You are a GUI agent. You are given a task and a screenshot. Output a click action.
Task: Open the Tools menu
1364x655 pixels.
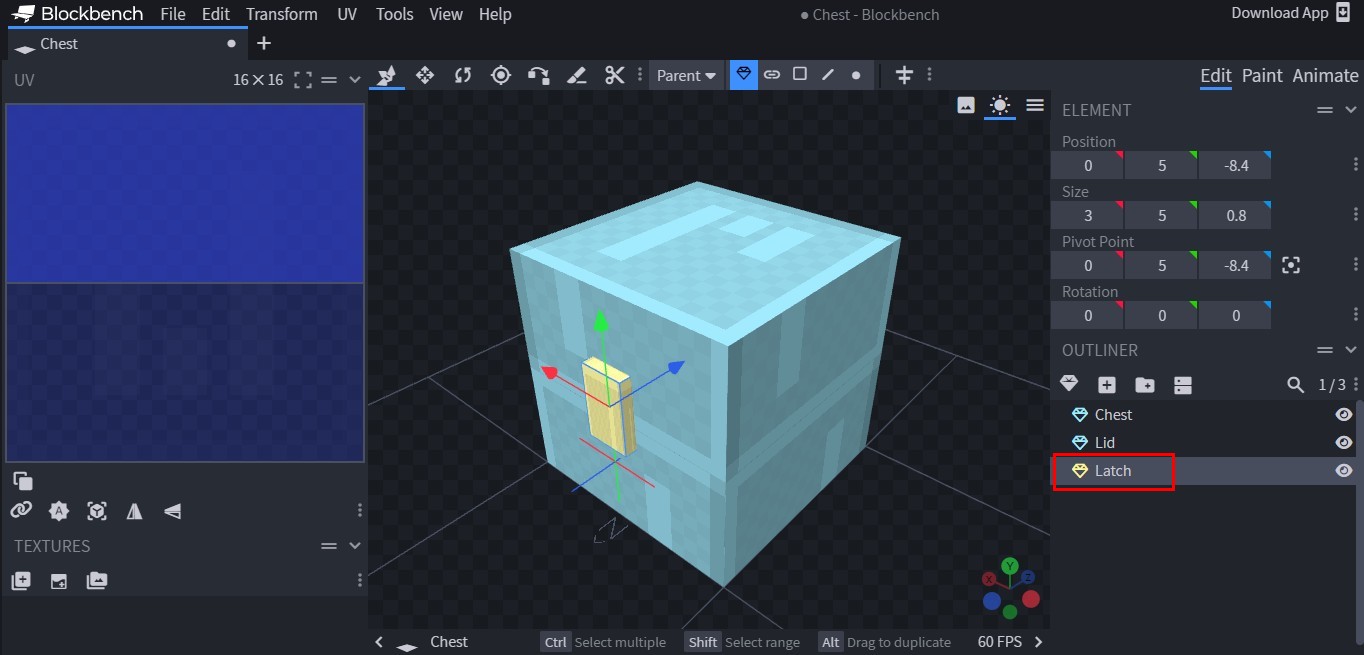(x=395, y=14)
